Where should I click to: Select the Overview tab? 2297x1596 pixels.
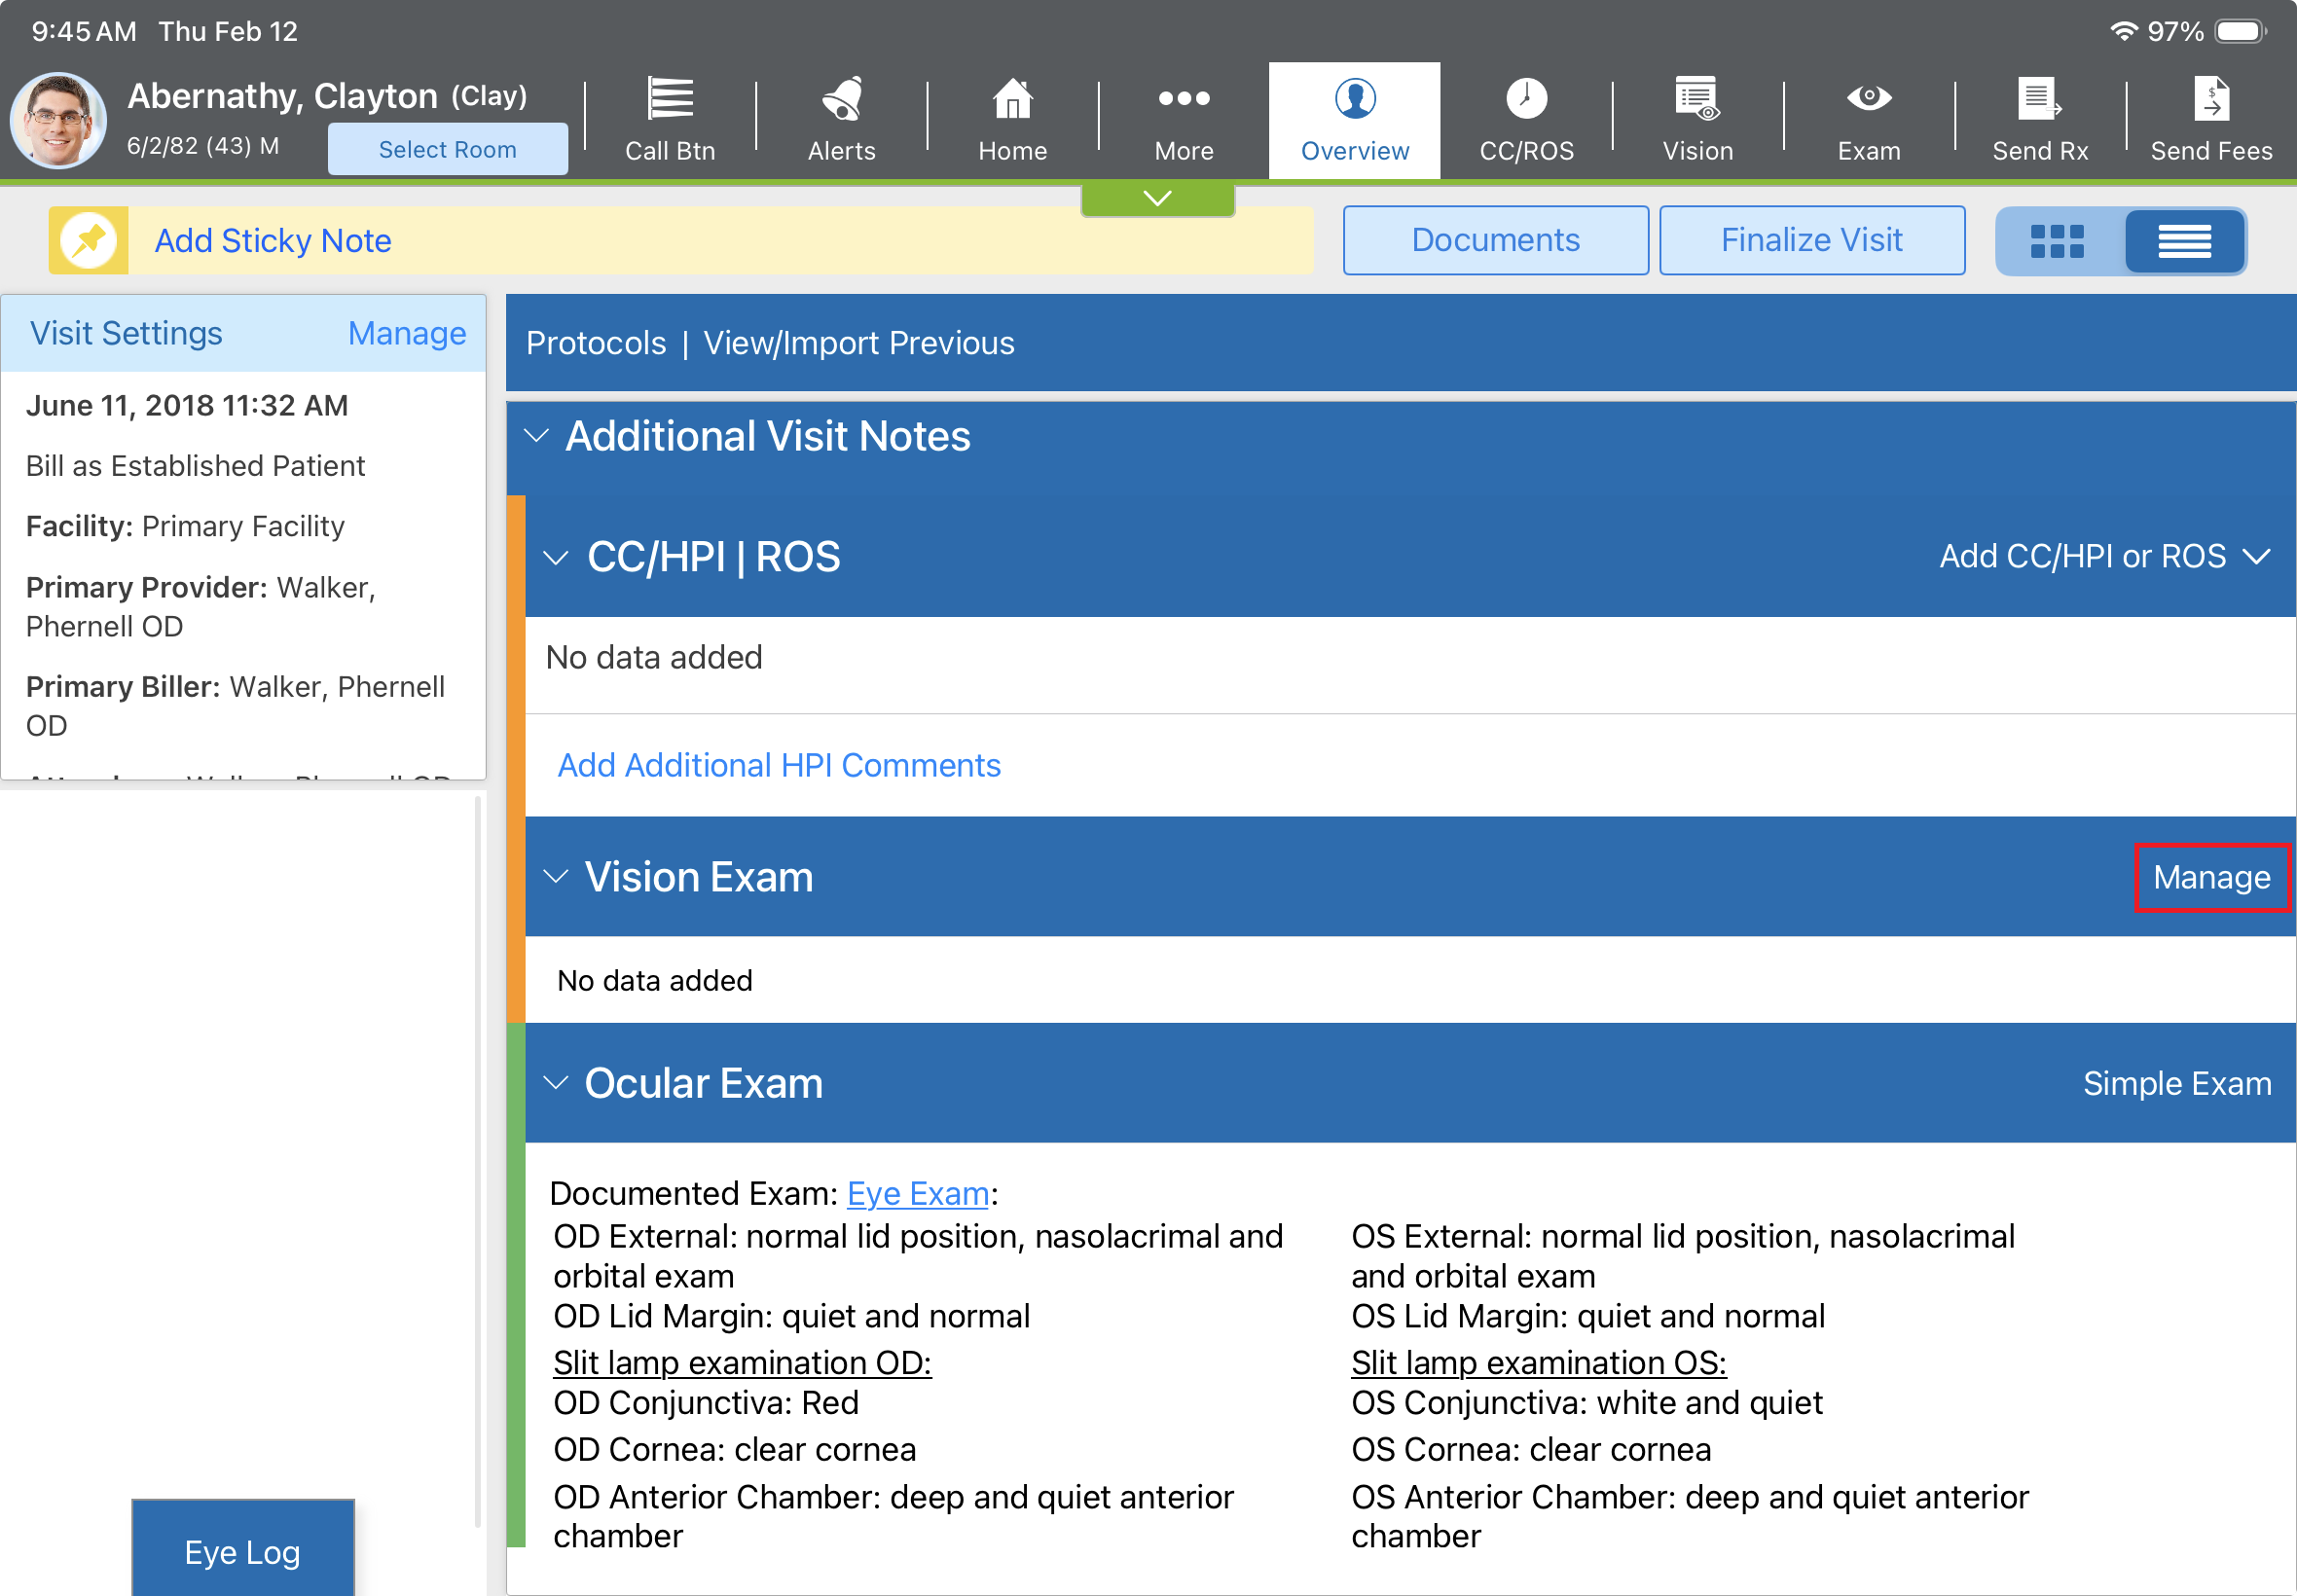click(1354, 119)
